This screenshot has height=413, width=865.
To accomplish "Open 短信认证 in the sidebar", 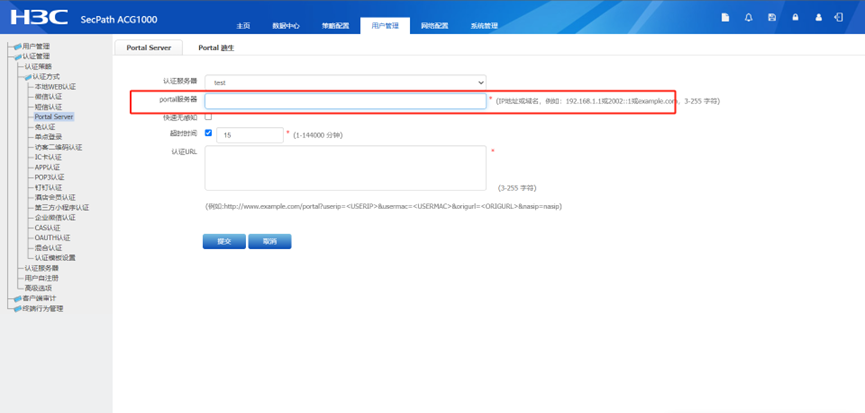I will tap(48, 107).
